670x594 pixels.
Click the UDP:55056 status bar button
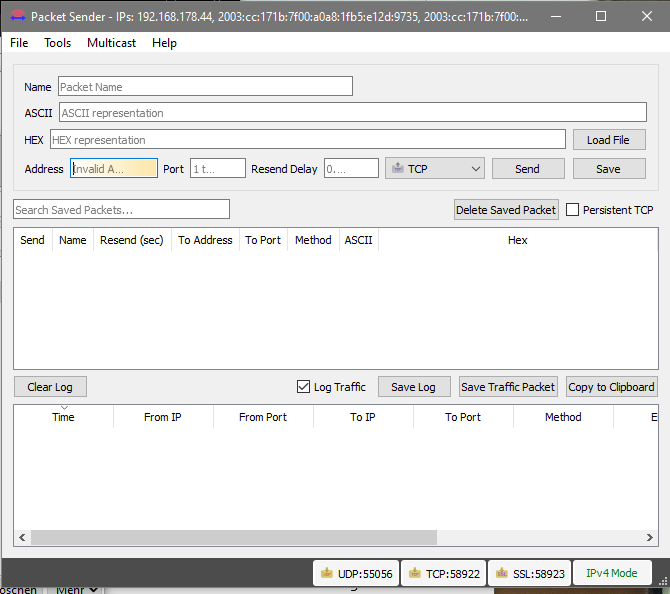point(356,573)
